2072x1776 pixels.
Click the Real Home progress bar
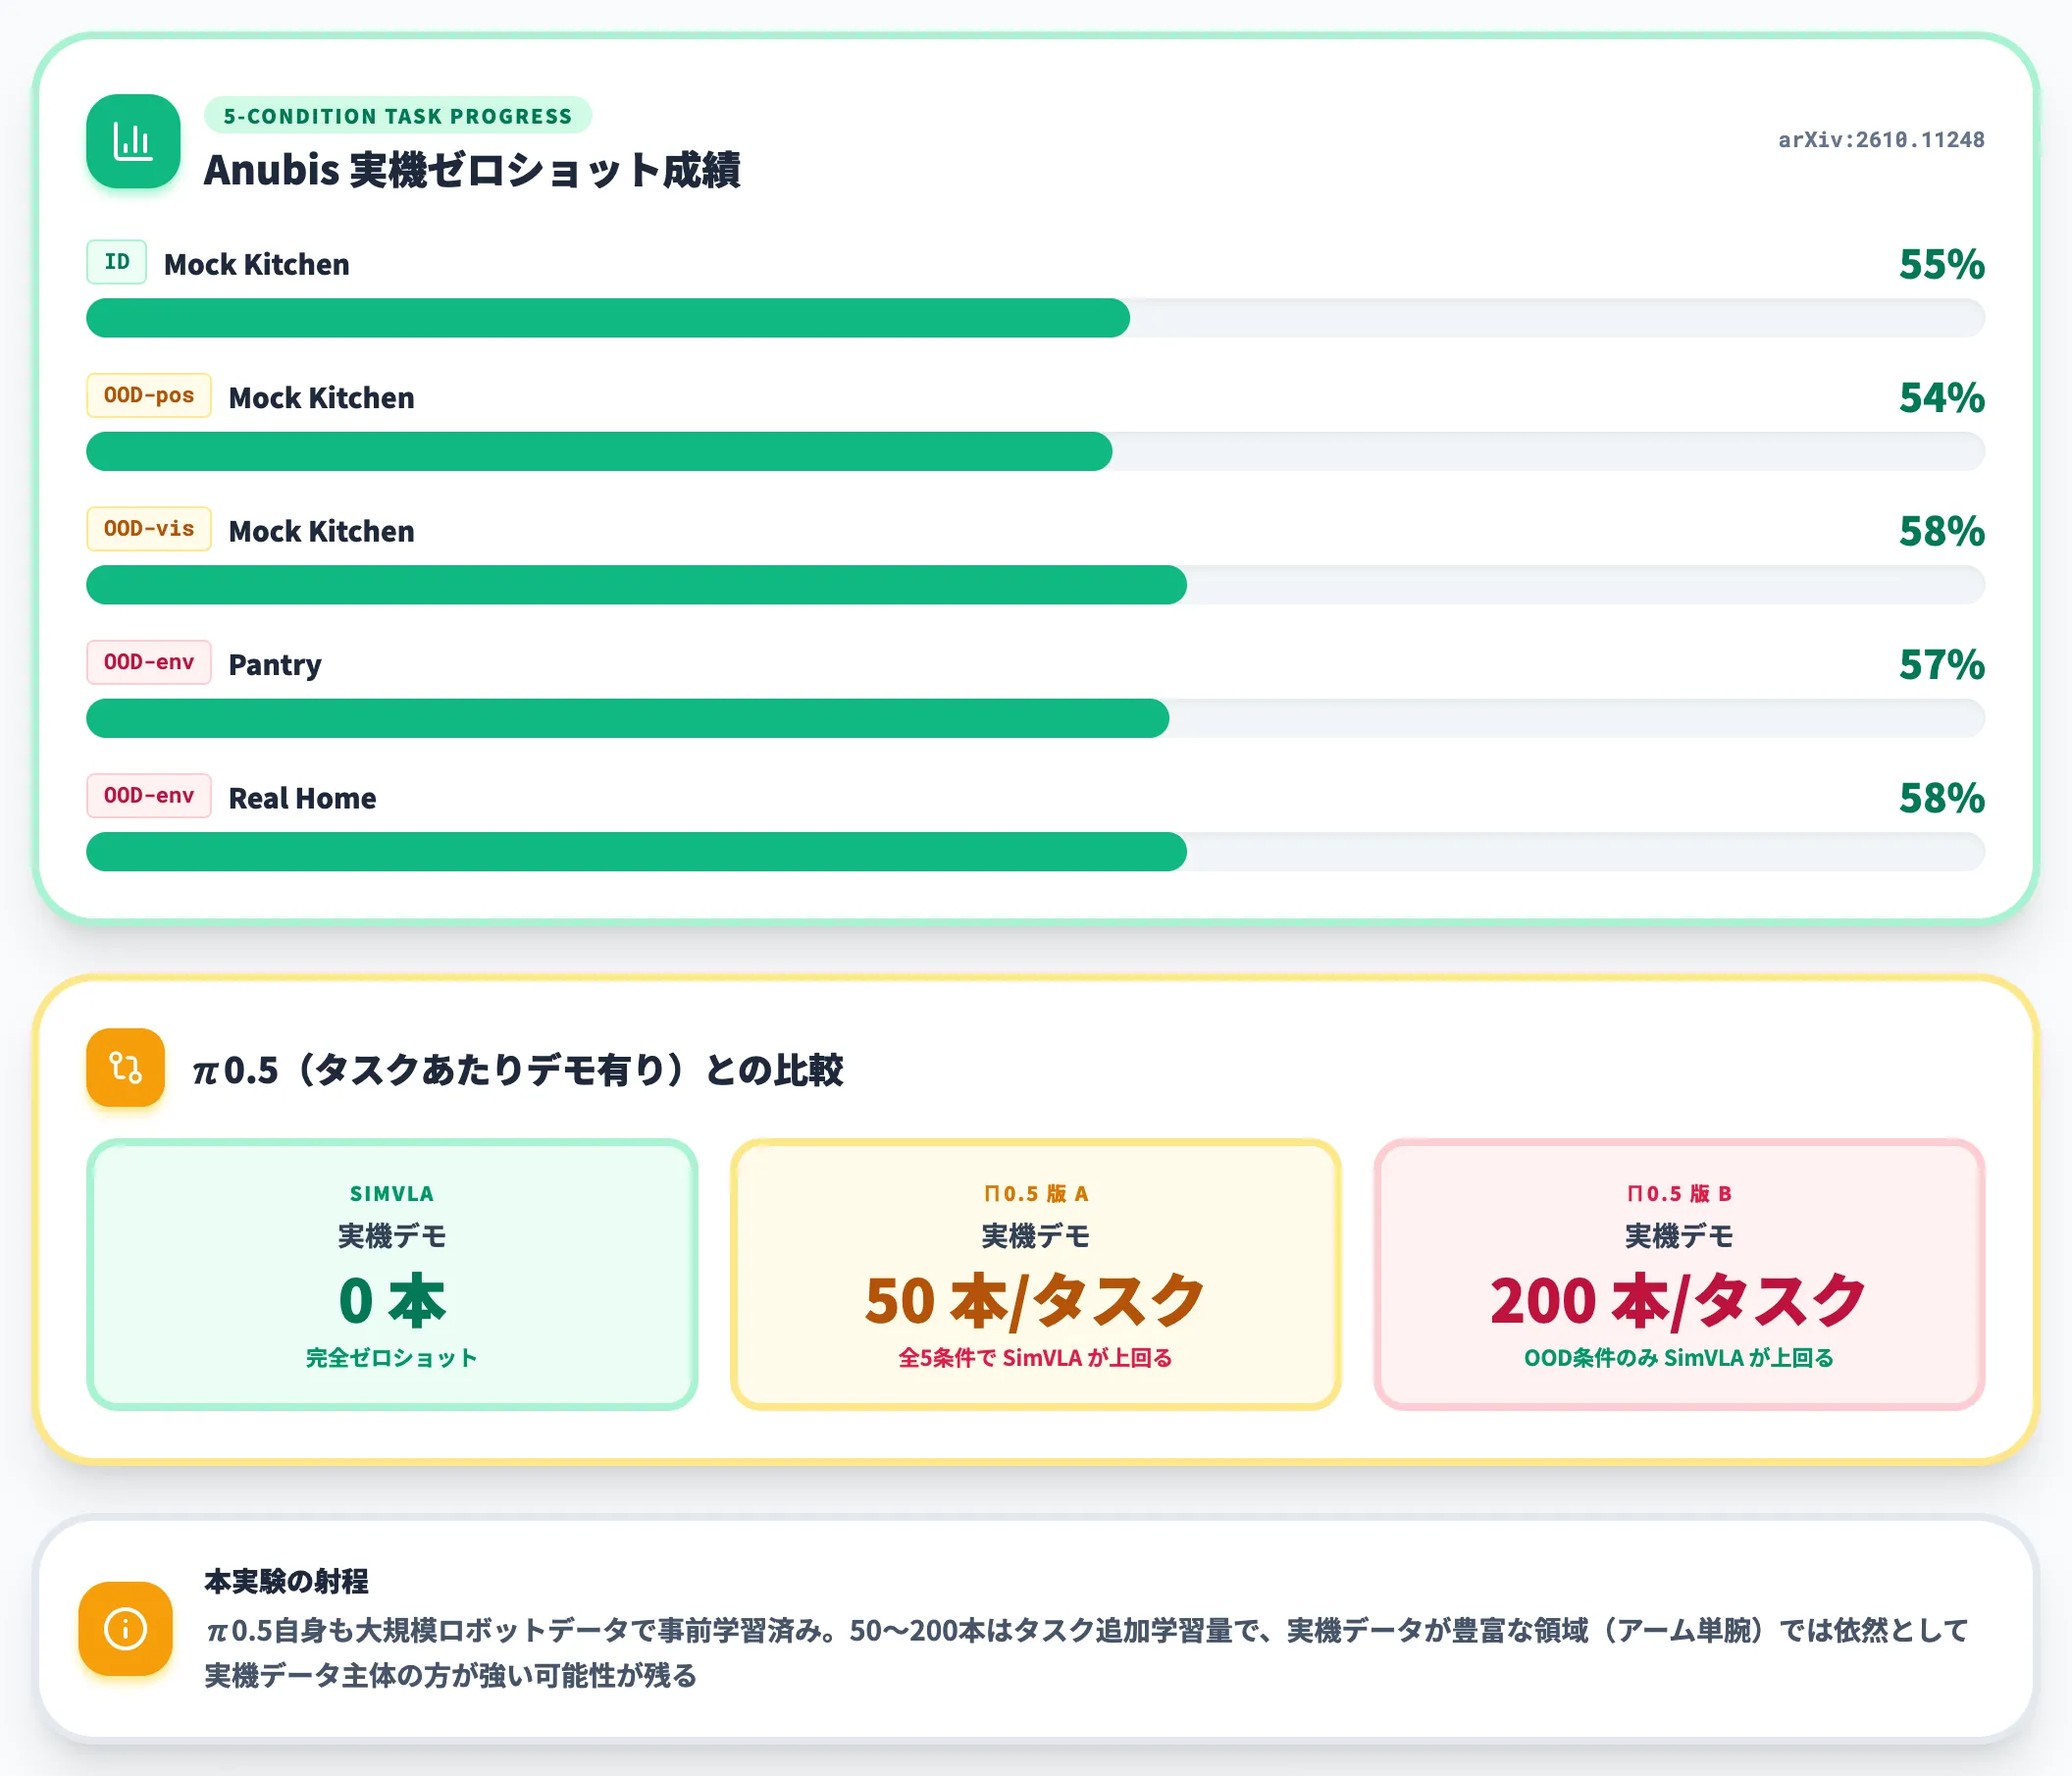click(x=1035, y=851)
